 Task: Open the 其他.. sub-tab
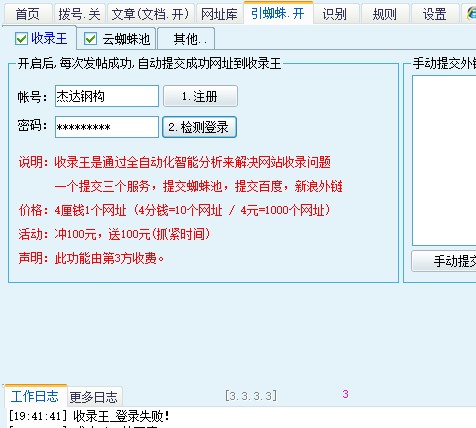186,39
